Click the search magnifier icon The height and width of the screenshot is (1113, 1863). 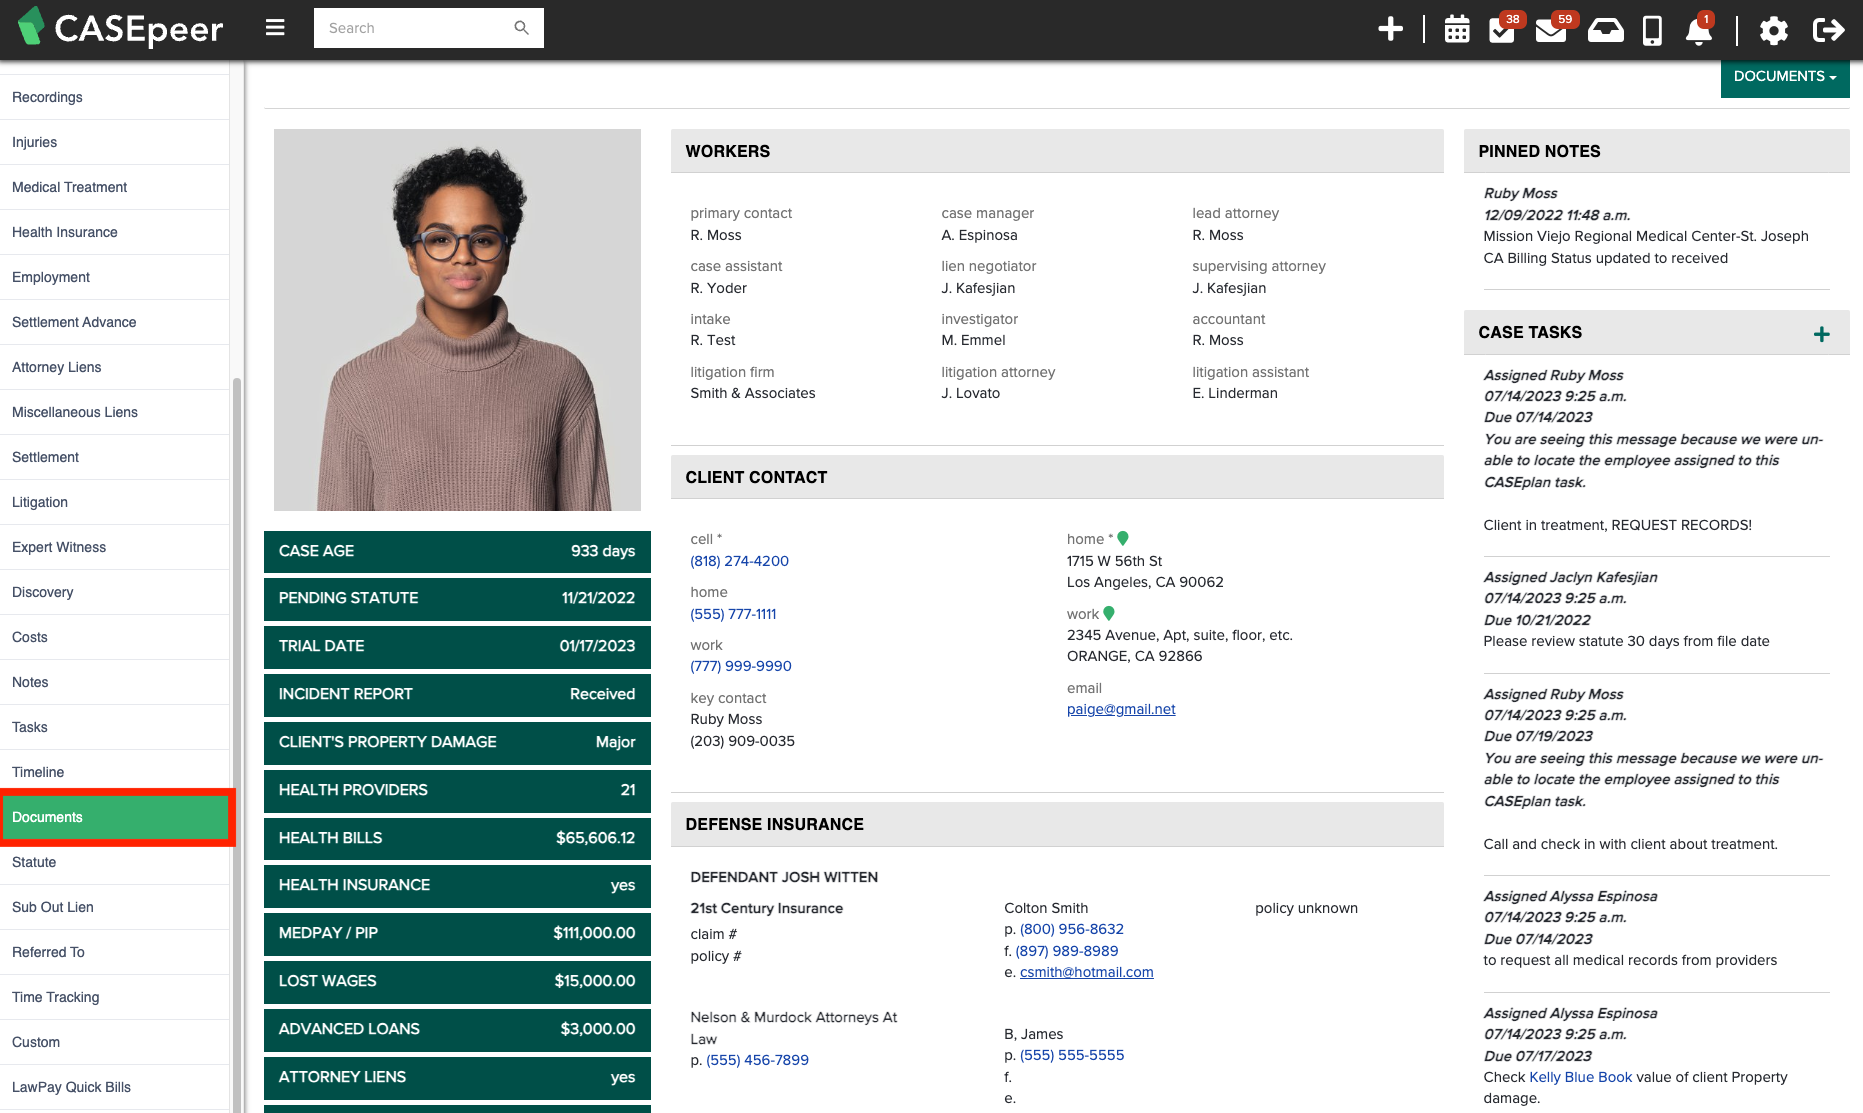521,28
